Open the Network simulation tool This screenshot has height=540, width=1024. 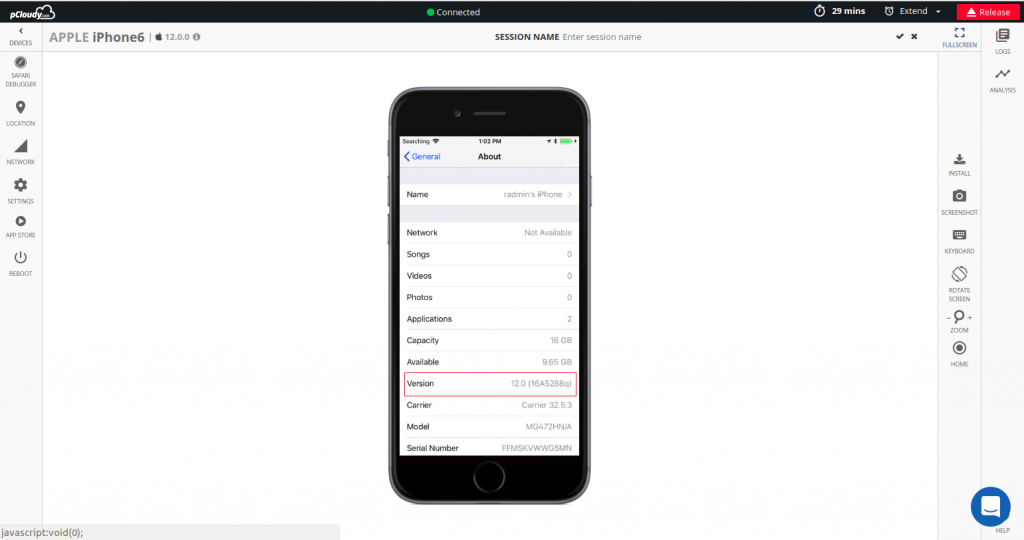pos(20,152)
